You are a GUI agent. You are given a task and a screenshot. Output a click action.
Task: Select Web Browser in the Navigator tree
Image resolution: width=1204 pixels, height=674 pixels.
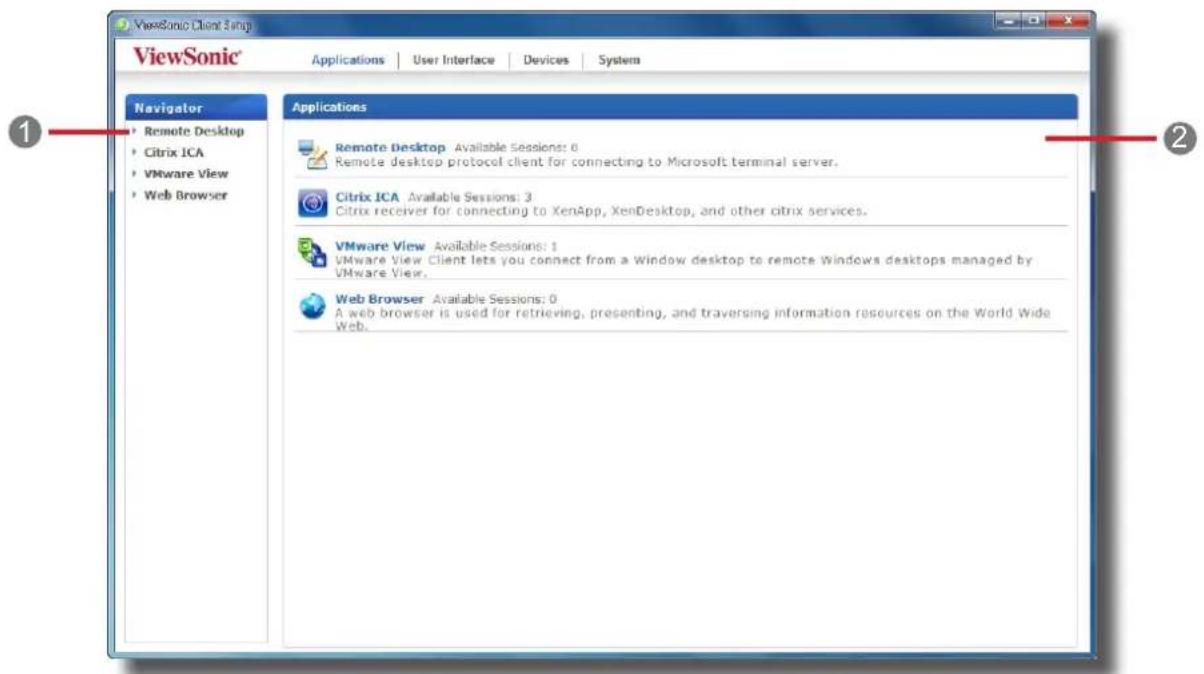pyautogui.click(x=185, y=195)
